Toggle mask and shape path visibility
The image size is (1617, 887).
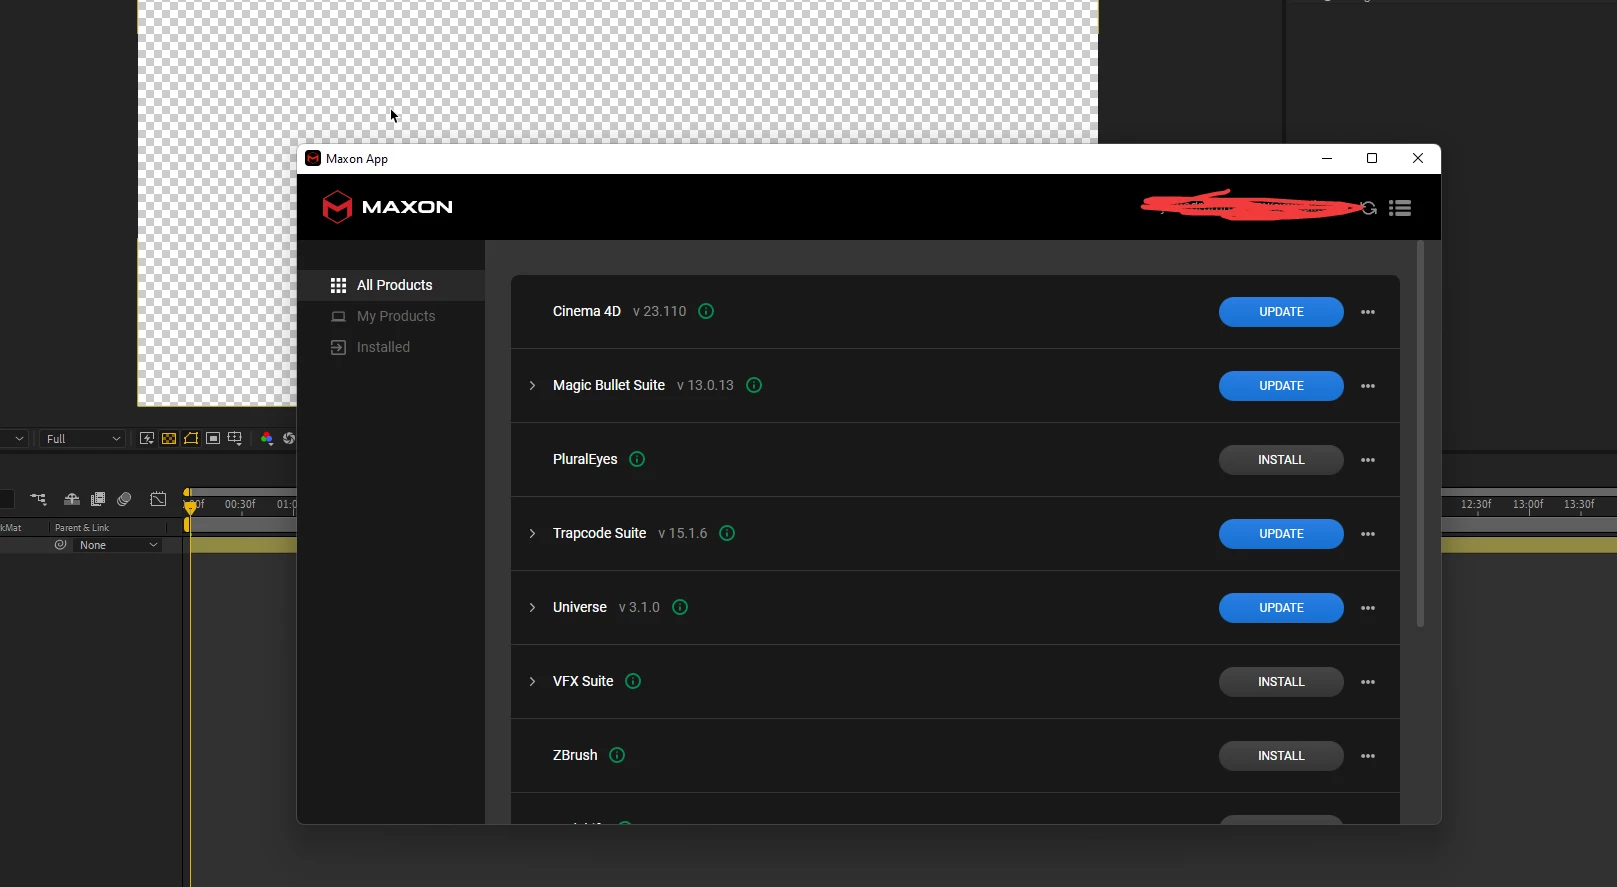click(191, 438)
